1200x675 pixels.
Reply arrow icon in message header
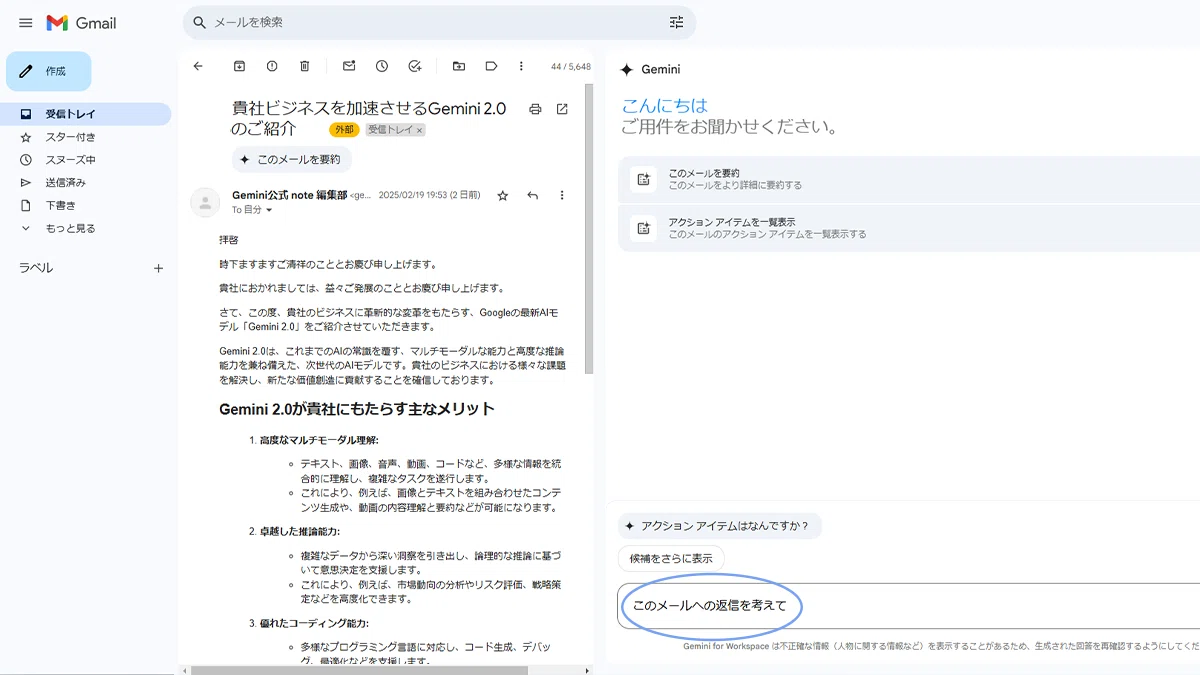(533, 196)
